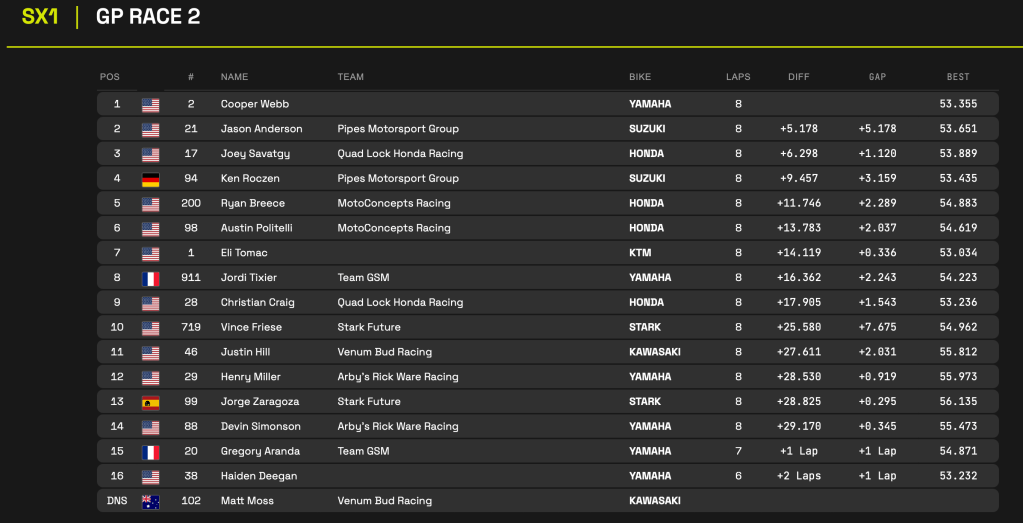Click the KAWASAKI bike label for Justin Hill
1023x523 pixels.
point(655,352)
